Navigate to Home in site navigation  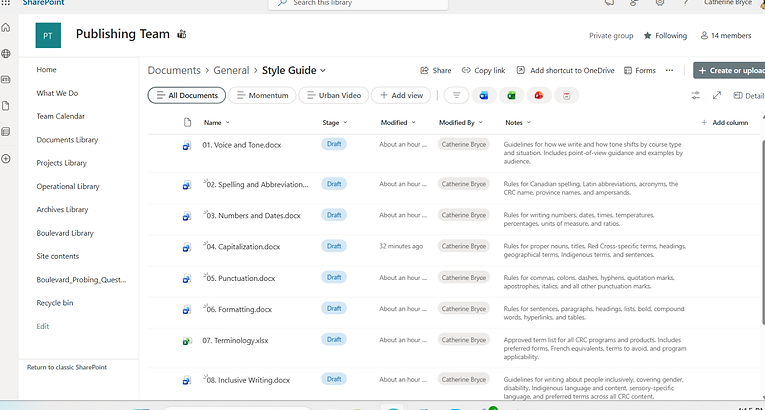[46, 70]
